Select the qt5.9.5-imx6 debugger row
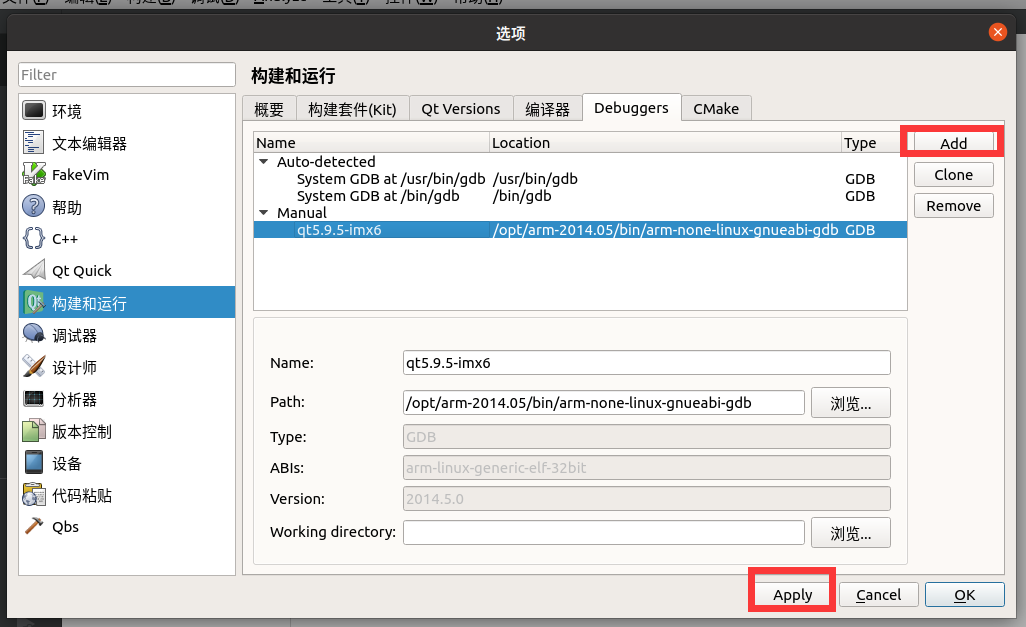1026x627 pixels. coord(580,230)
